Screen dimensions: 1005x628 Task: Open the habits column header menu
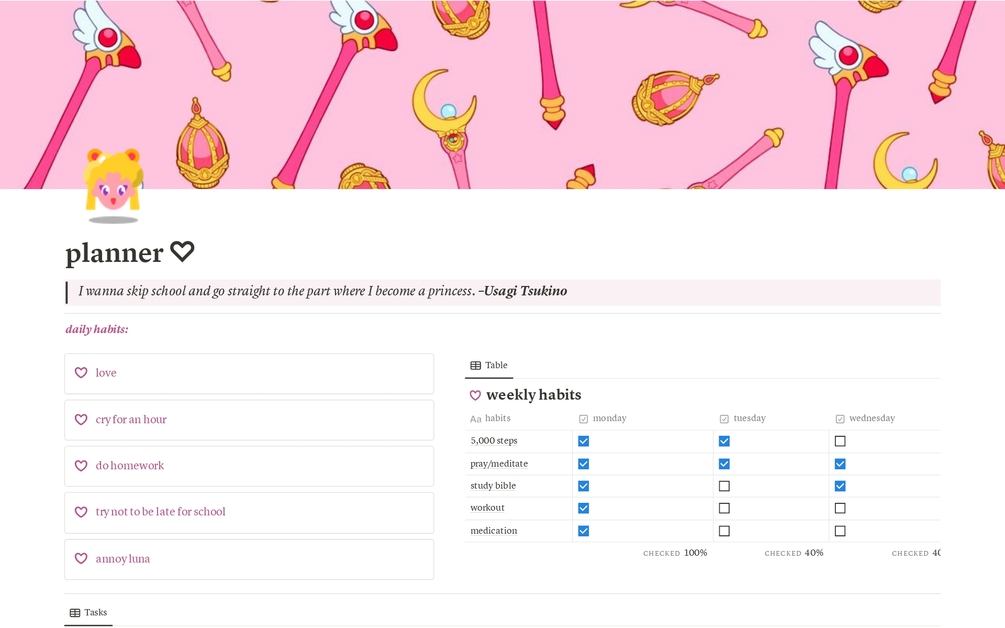(519, 418)
